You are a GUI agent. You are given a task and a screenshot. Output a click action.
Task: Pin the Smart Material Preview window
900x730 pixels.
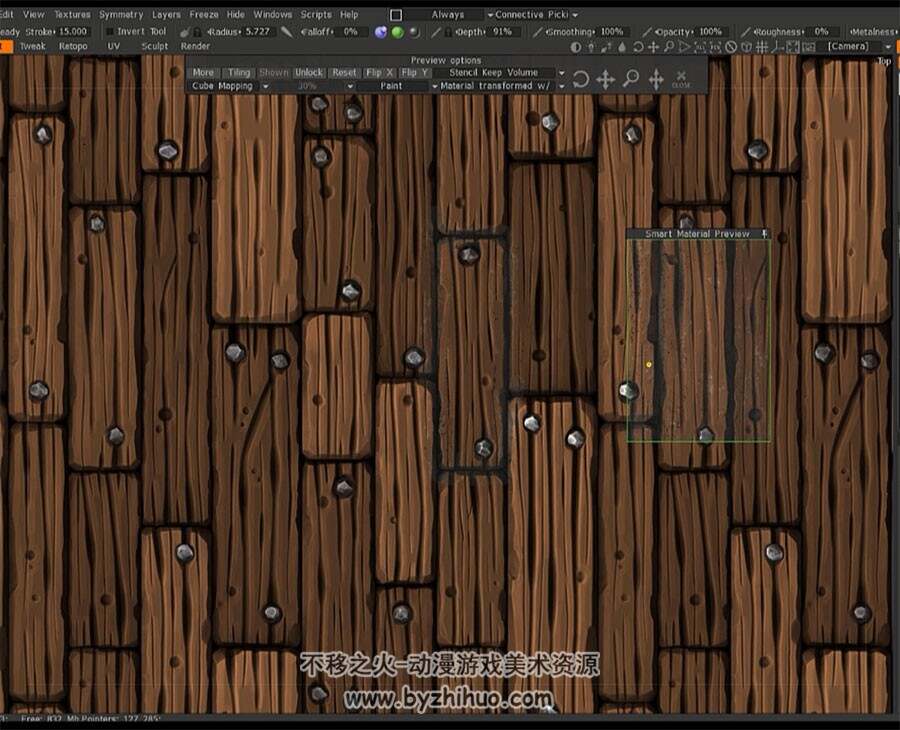pos(764,234)
